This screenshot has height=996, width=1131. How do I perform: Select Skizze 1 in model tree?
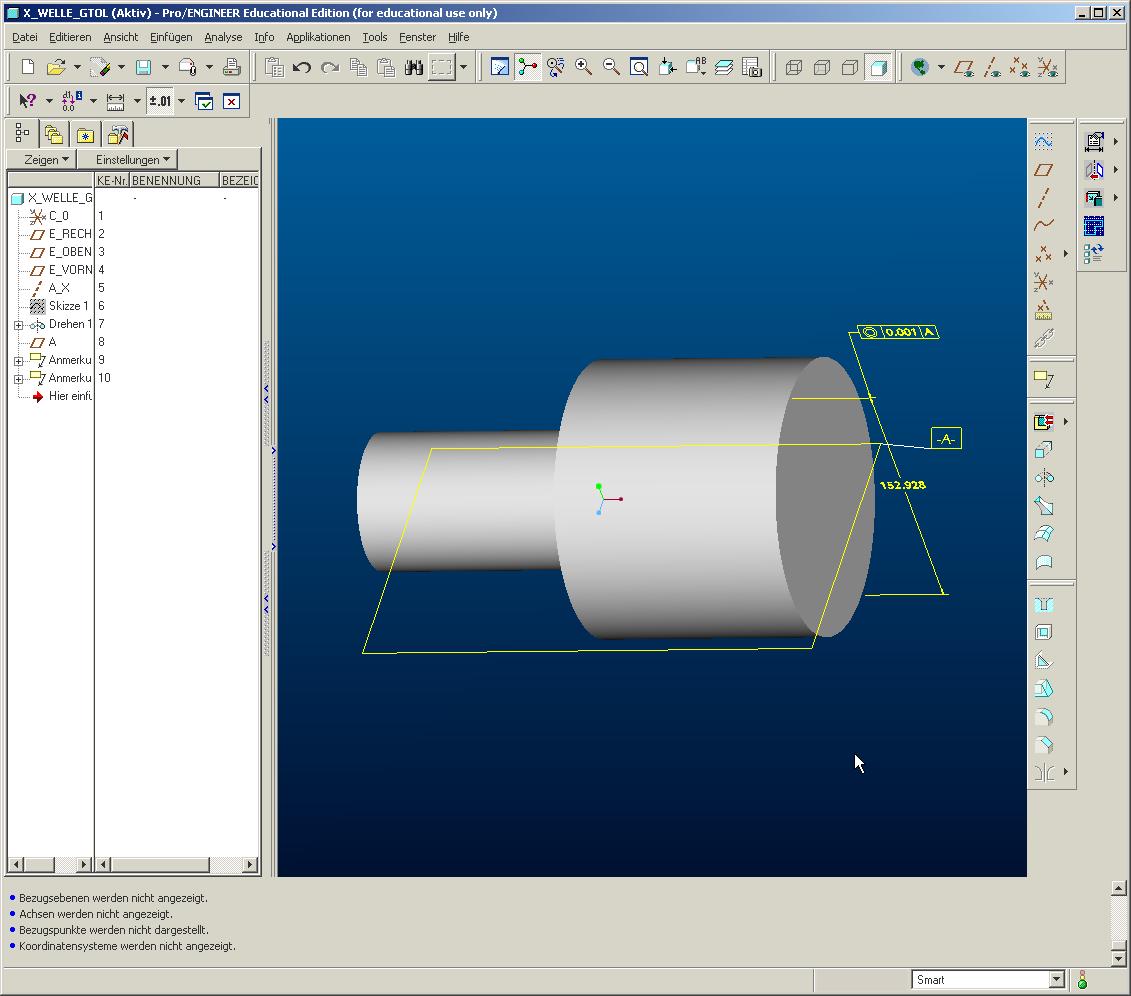(x=68, y=306)
